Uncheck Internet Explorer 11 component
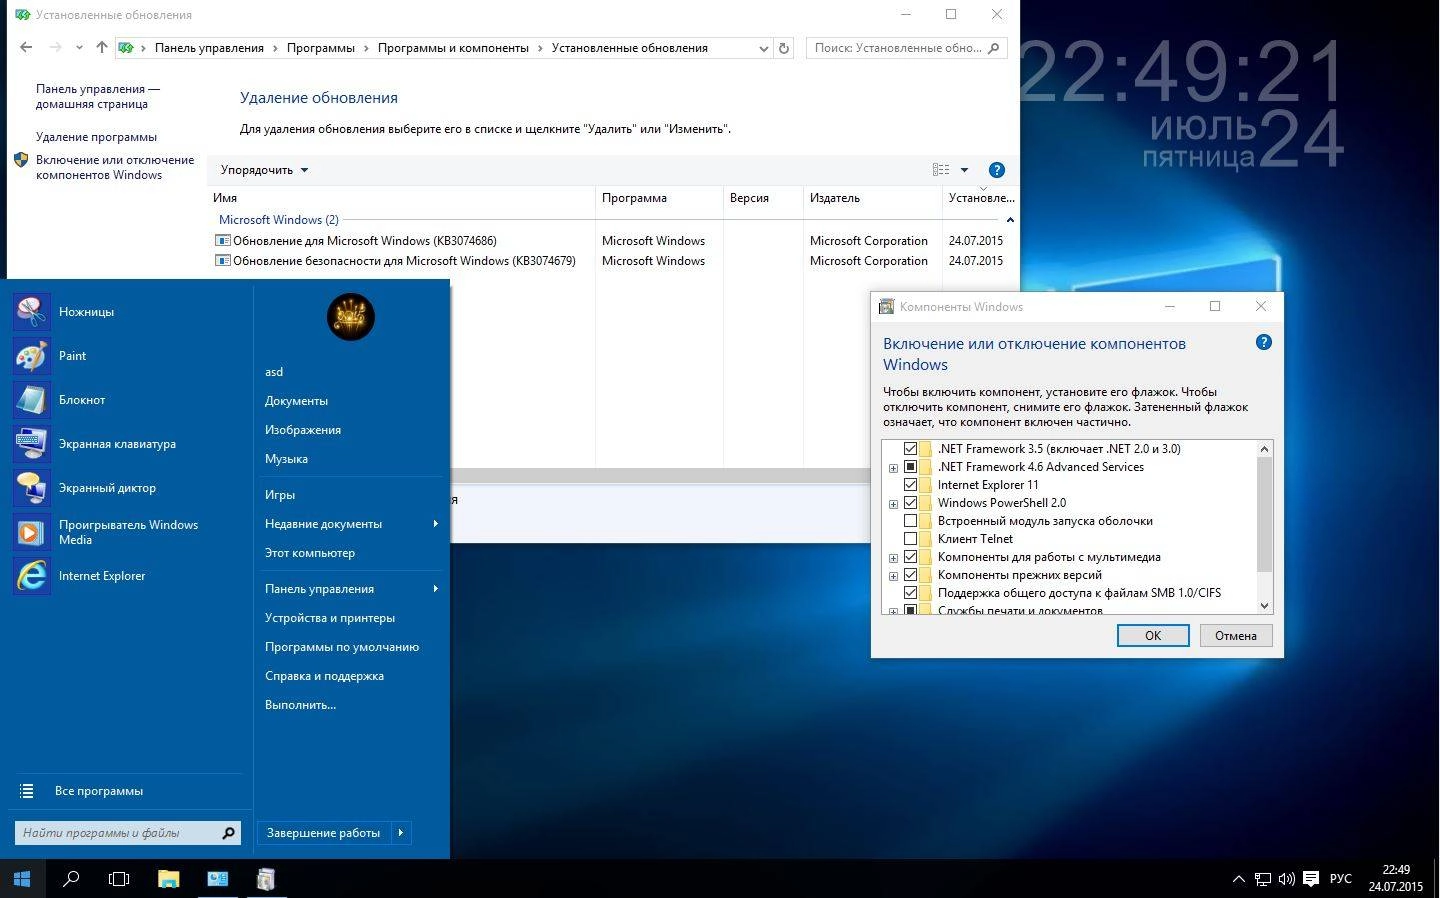This screenshot has height=898, width=1440. pos(910,485)
